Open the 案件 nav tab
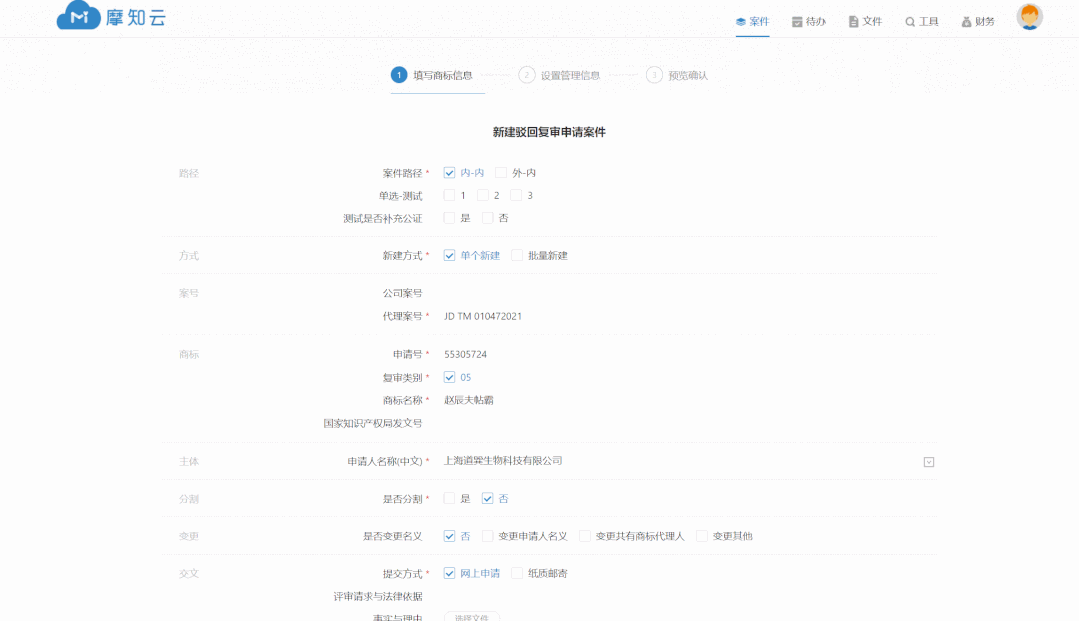This screenshot has height=621, width=1079. tap(752, 22)
